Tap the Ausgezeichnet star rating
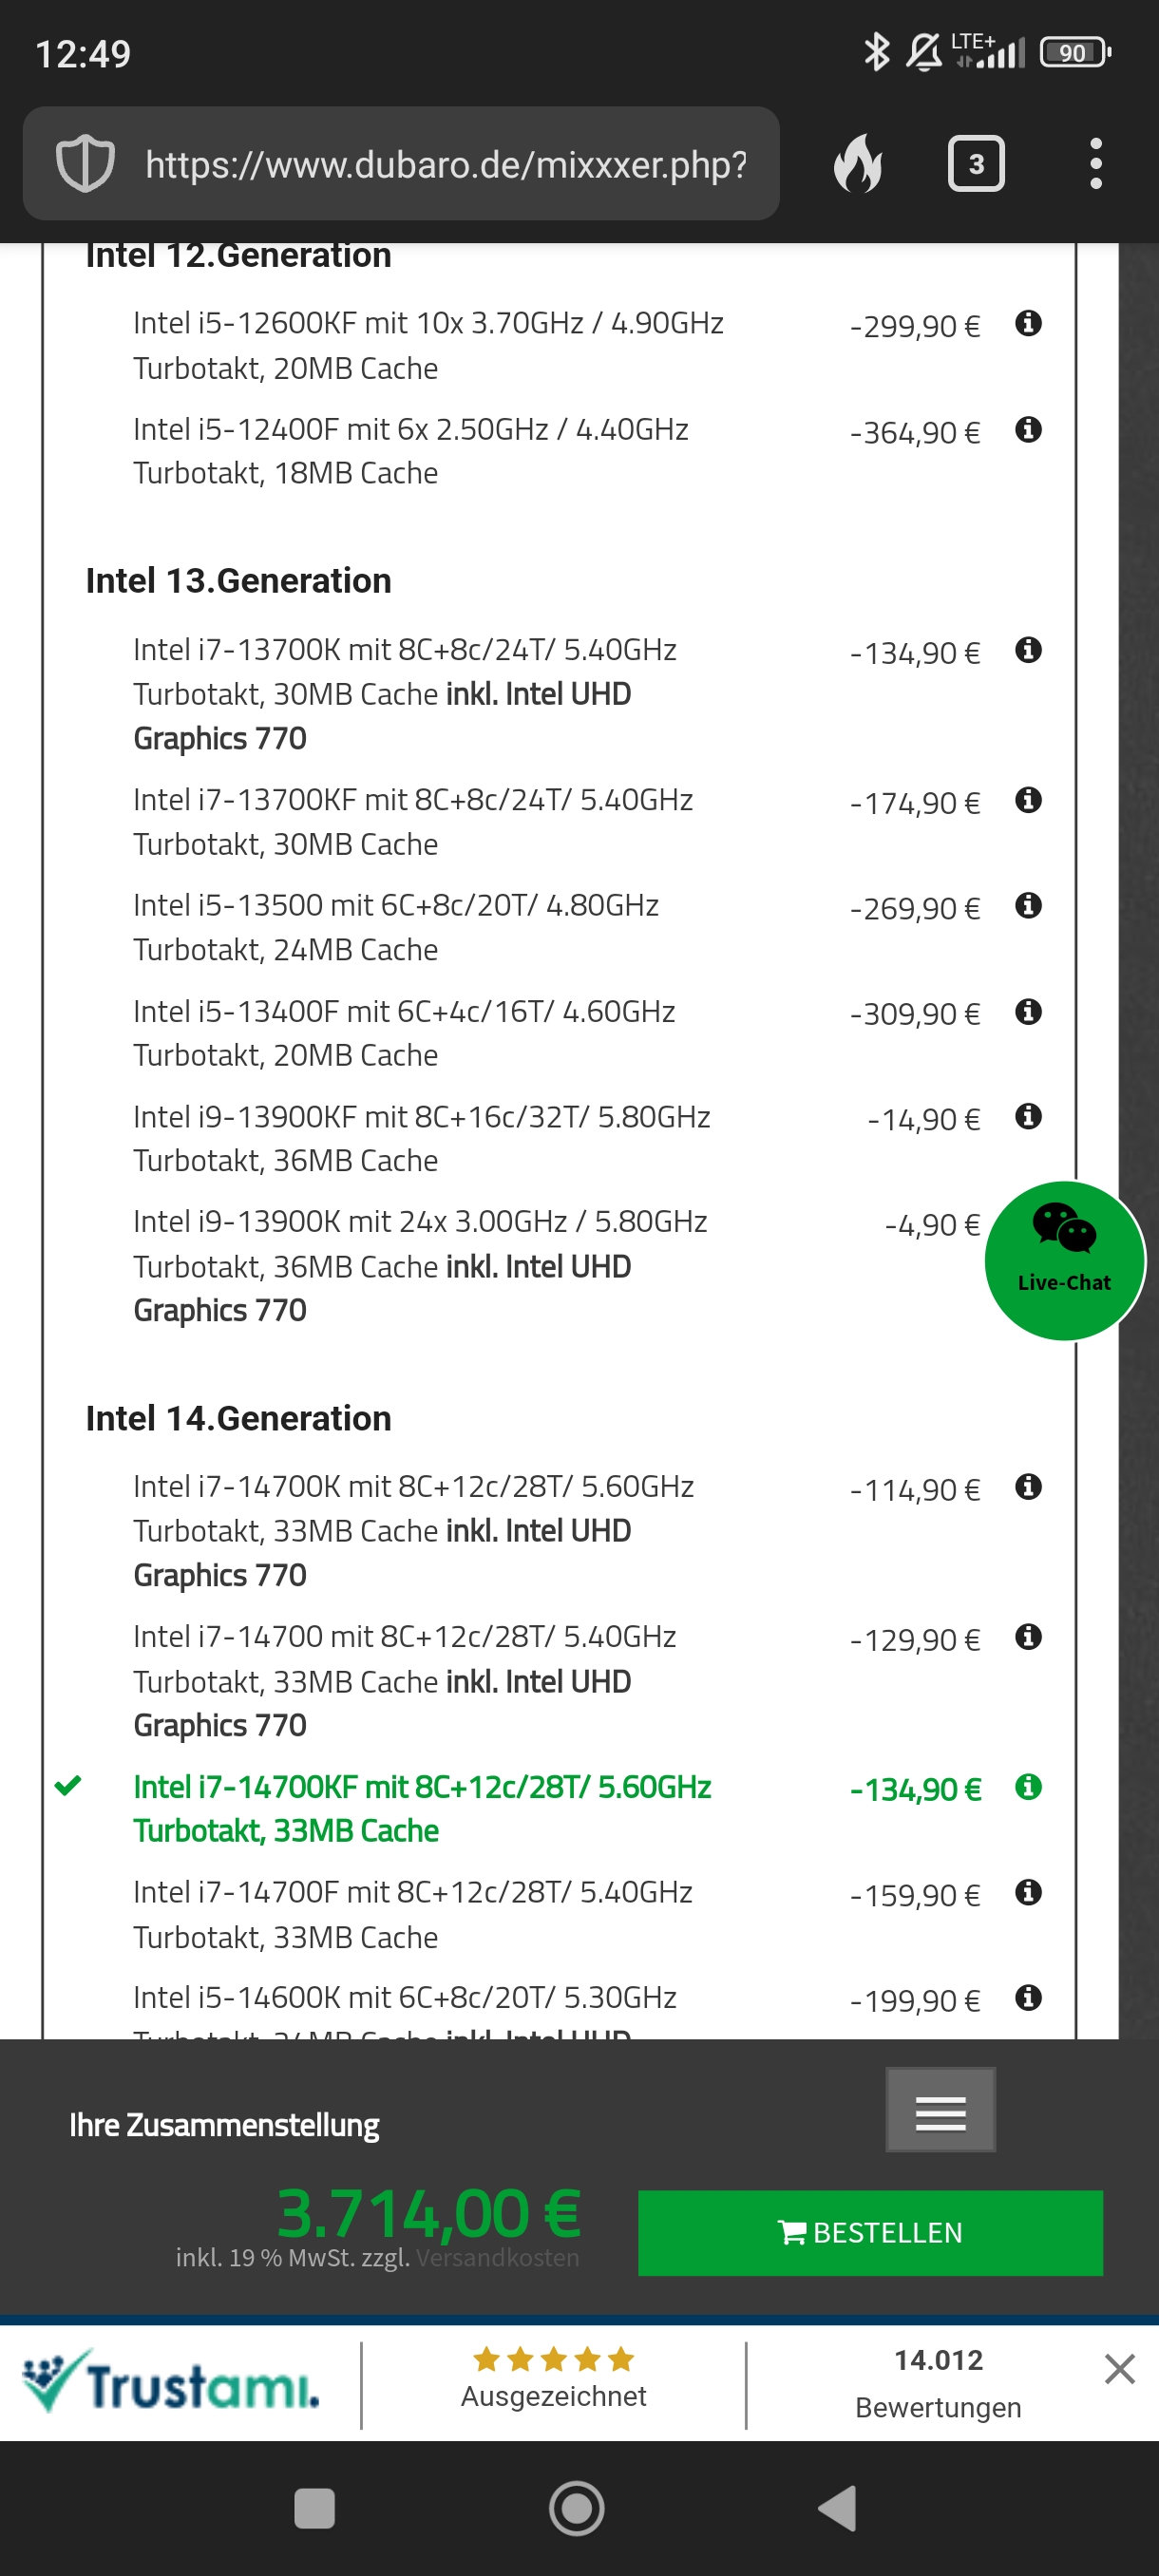The width and height of the screenshot is (1159, 2576). 553,2377
